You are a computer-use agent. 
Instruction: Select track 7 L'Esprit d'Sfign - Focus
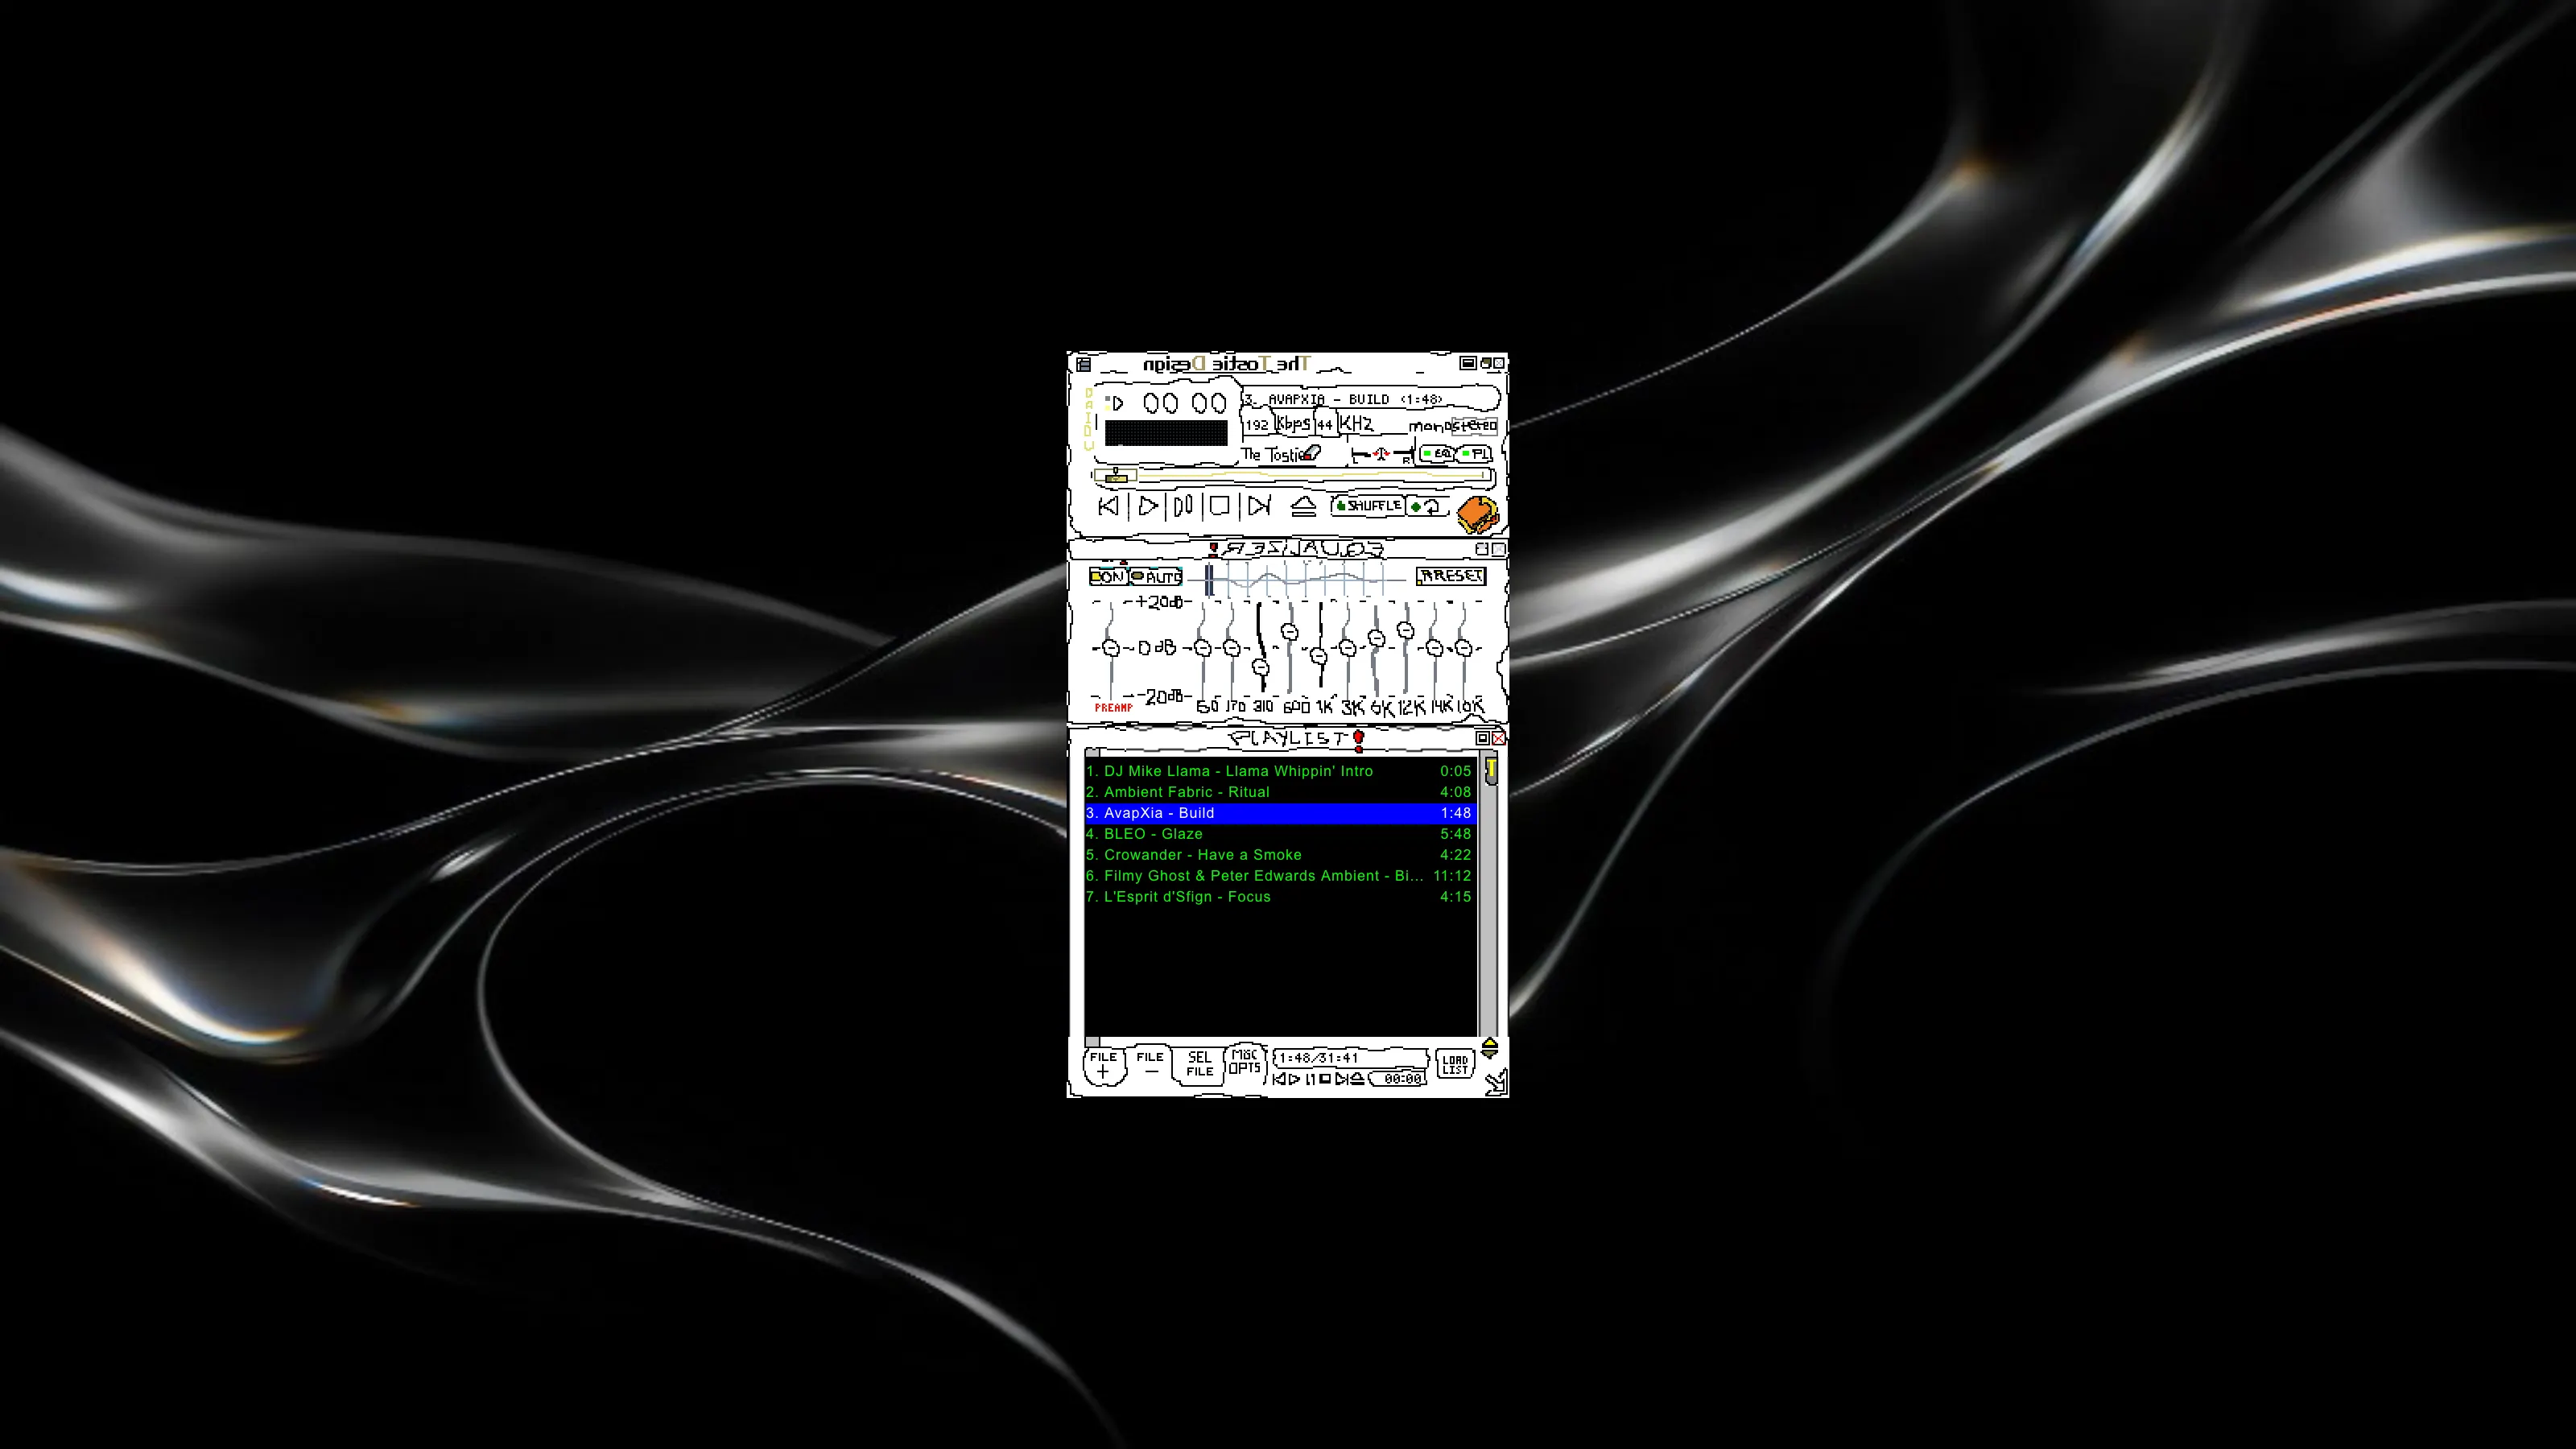[x=1280, y=897]
